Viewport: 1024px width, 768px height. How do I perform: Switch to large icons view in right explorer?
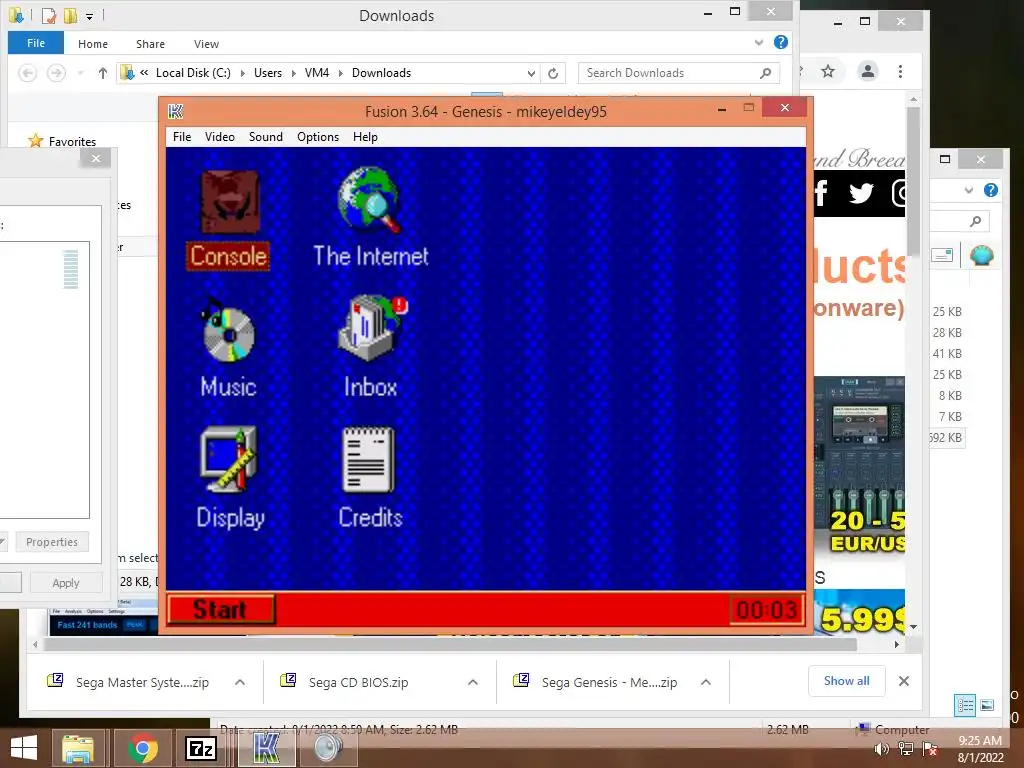987,705
